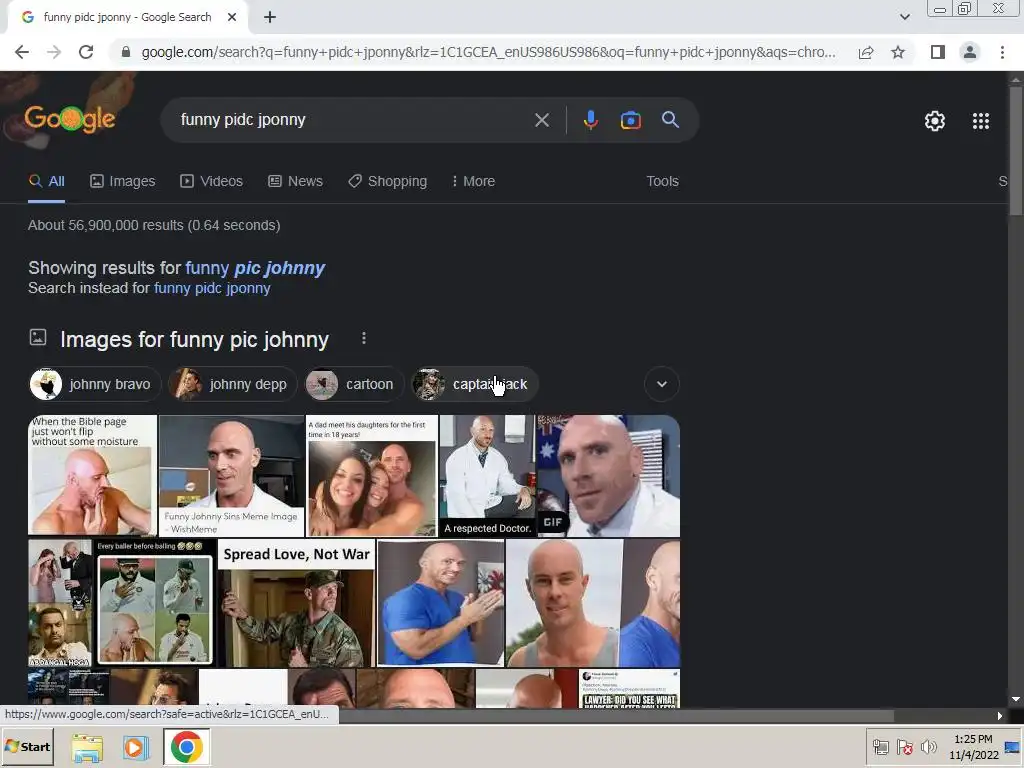
Task: Go back to the previous page
Action: (22, 52)
